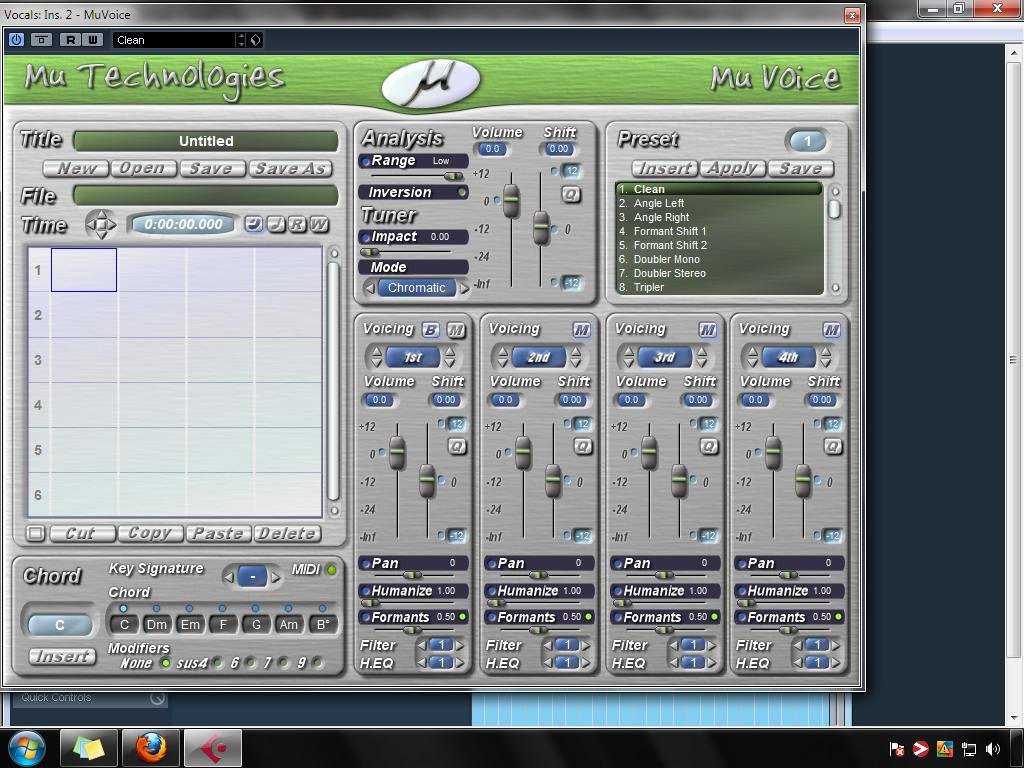Toggle the MIDI LED in Chord section
The height and width of the screenshot is (768, 1024).
[332, 570]
